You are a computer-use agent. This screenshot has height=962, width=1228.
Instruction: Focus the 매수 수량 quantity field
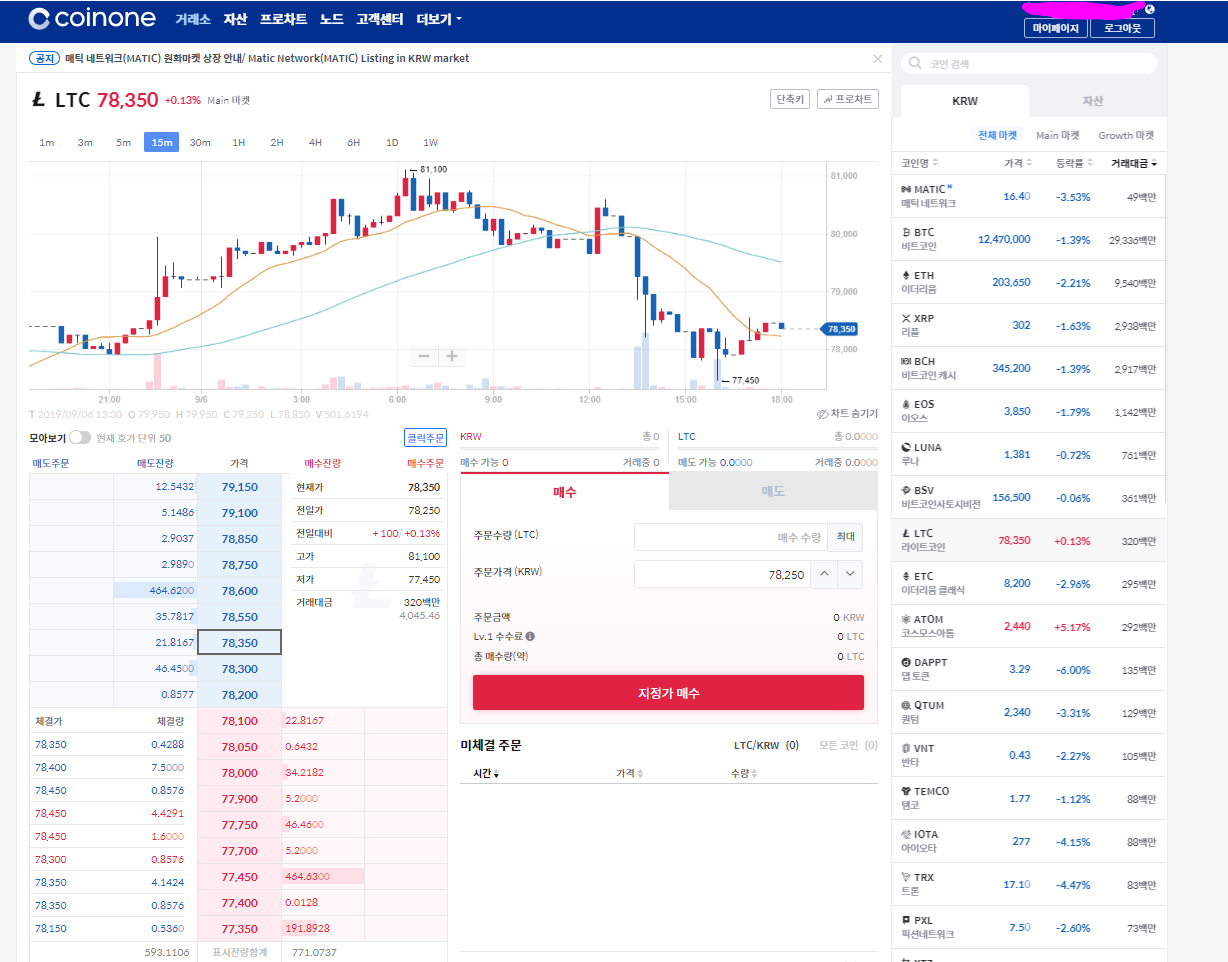(731, 537)
